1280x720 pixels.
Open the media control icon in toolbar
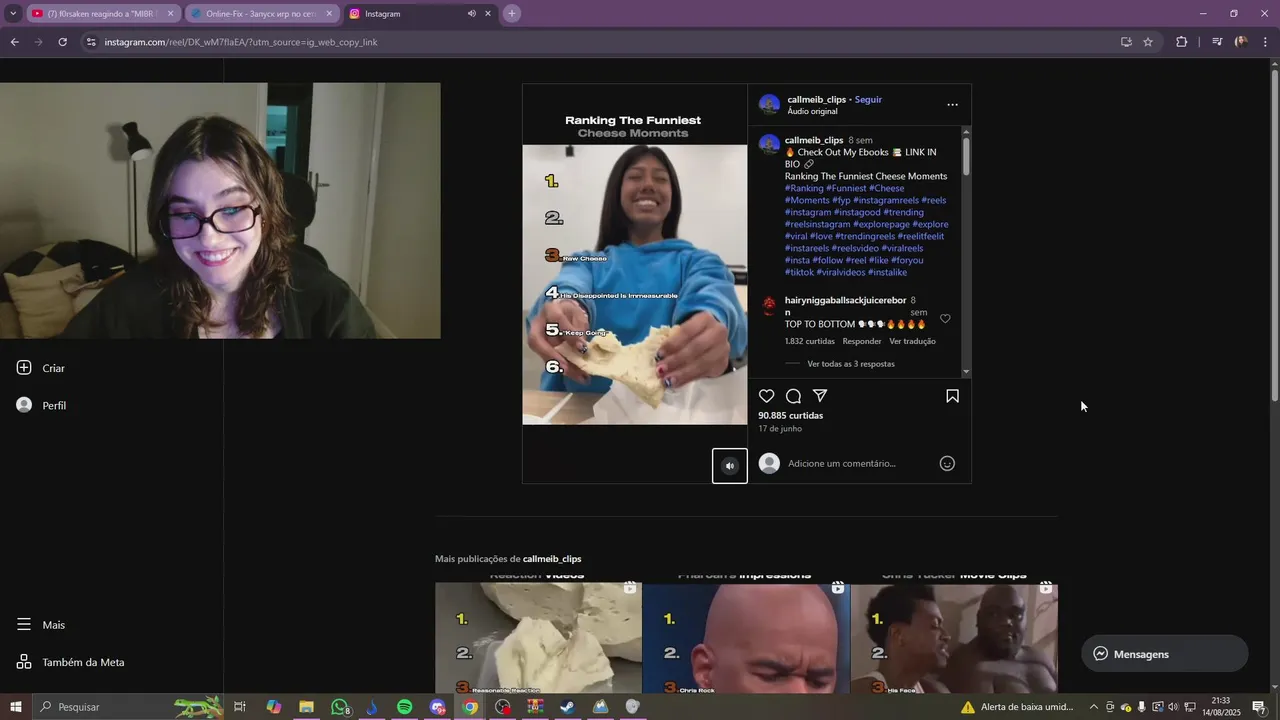(1217, 42)
